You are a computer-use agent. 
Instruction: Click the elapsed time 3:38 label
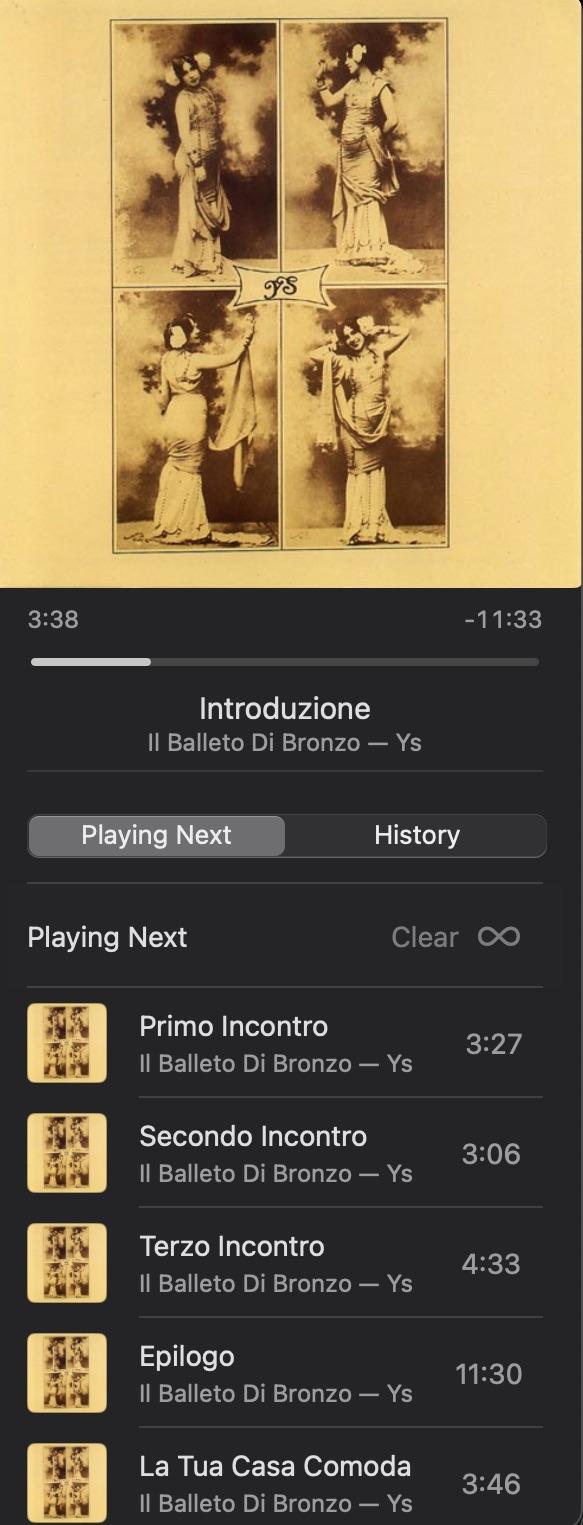(x=53, y=619)
